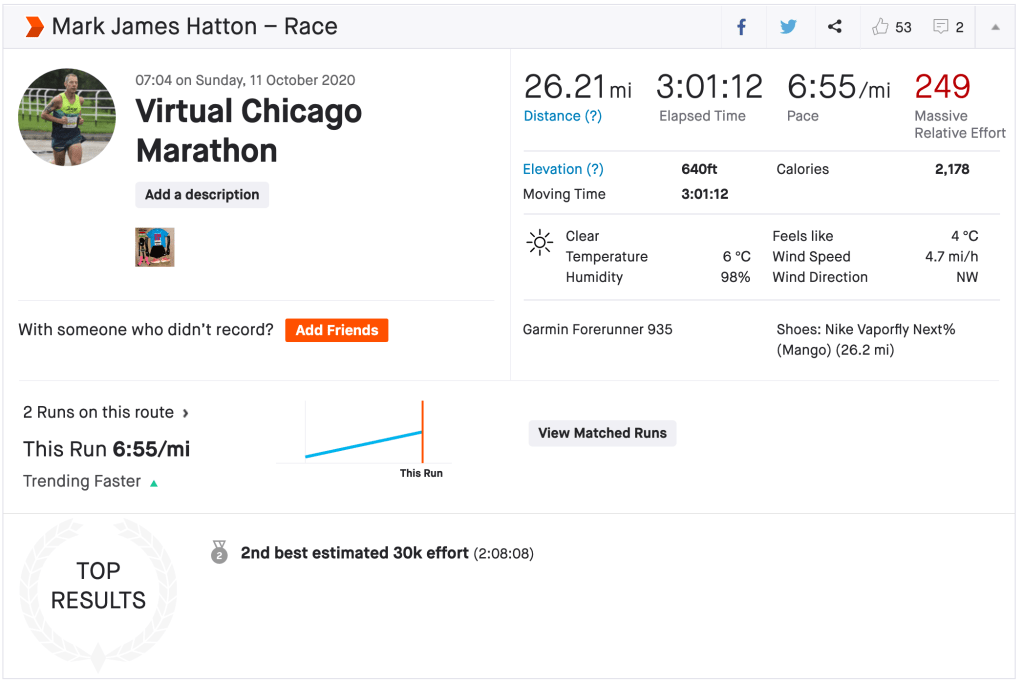The height and width of the screenshot is (685, 1023).
Task: Share activity via Twitter icon
Action: pos(788,27)
